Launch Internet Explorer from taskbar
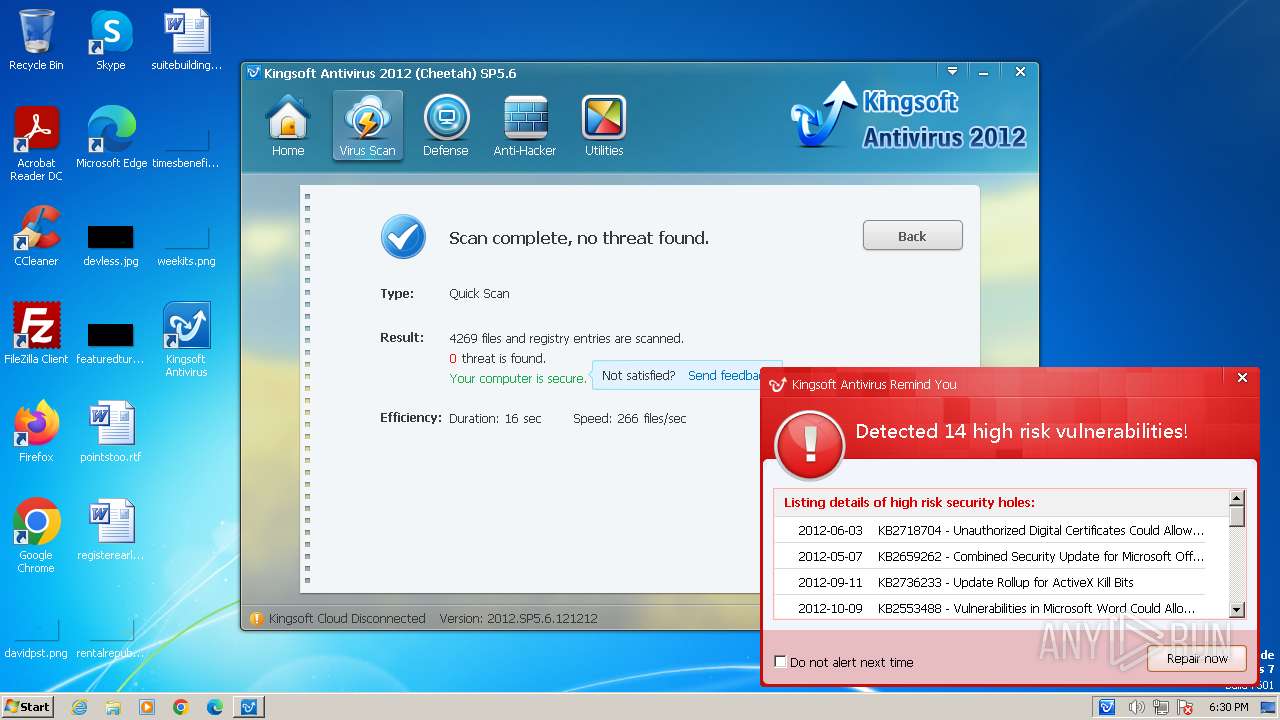This screenshot has width=1280, height=720. click(x=79, y=707)
